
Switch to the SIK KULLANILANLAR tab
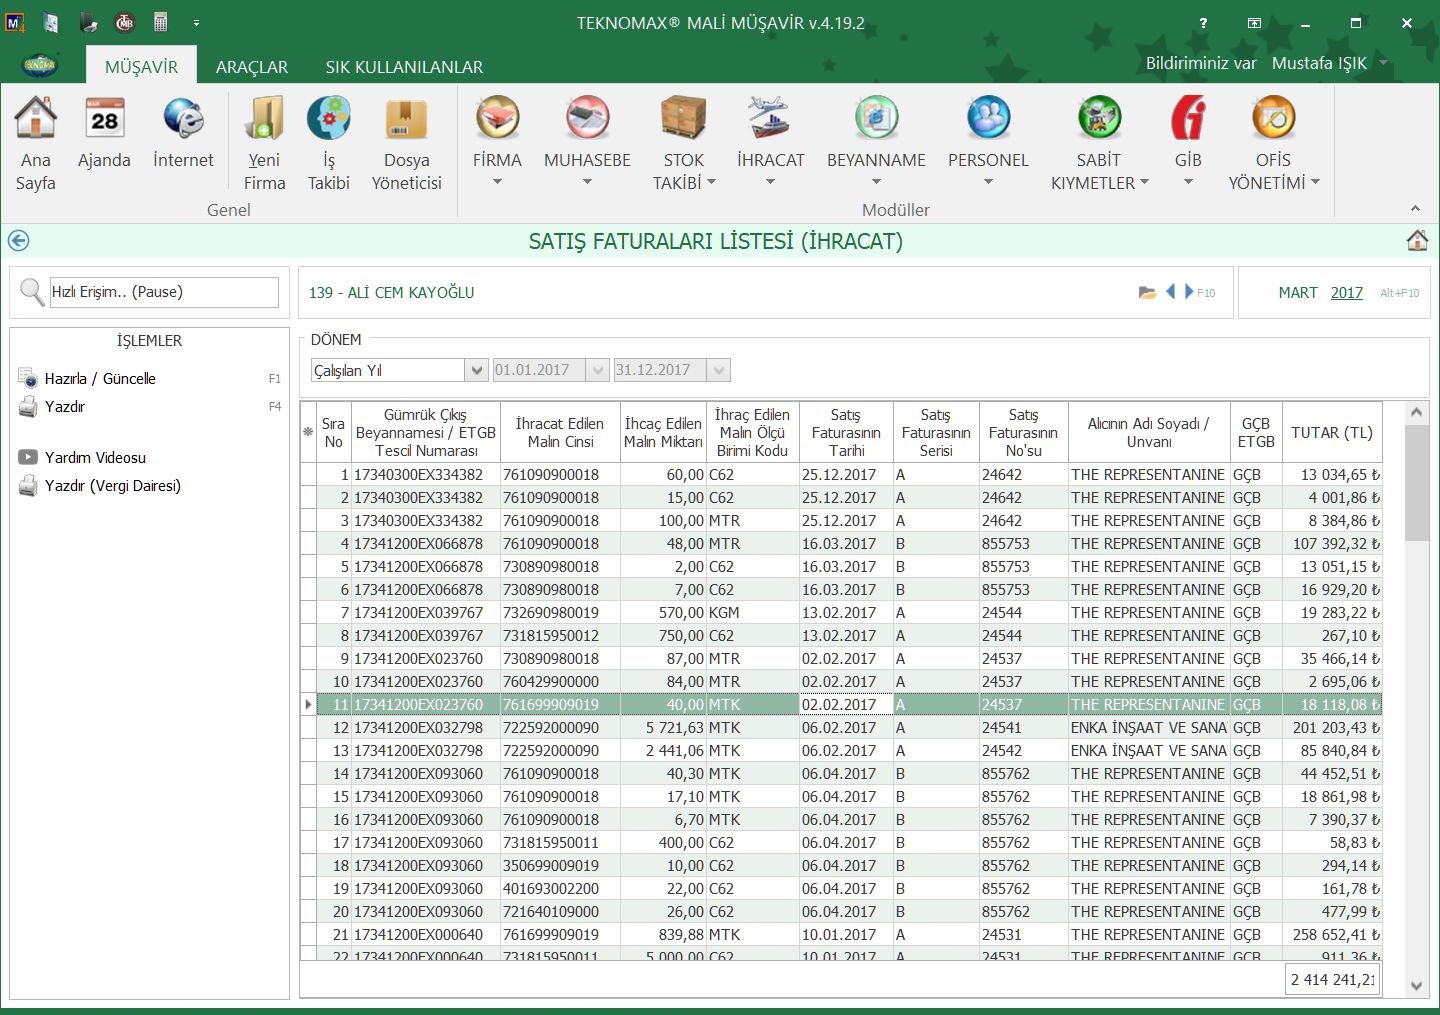404,67
